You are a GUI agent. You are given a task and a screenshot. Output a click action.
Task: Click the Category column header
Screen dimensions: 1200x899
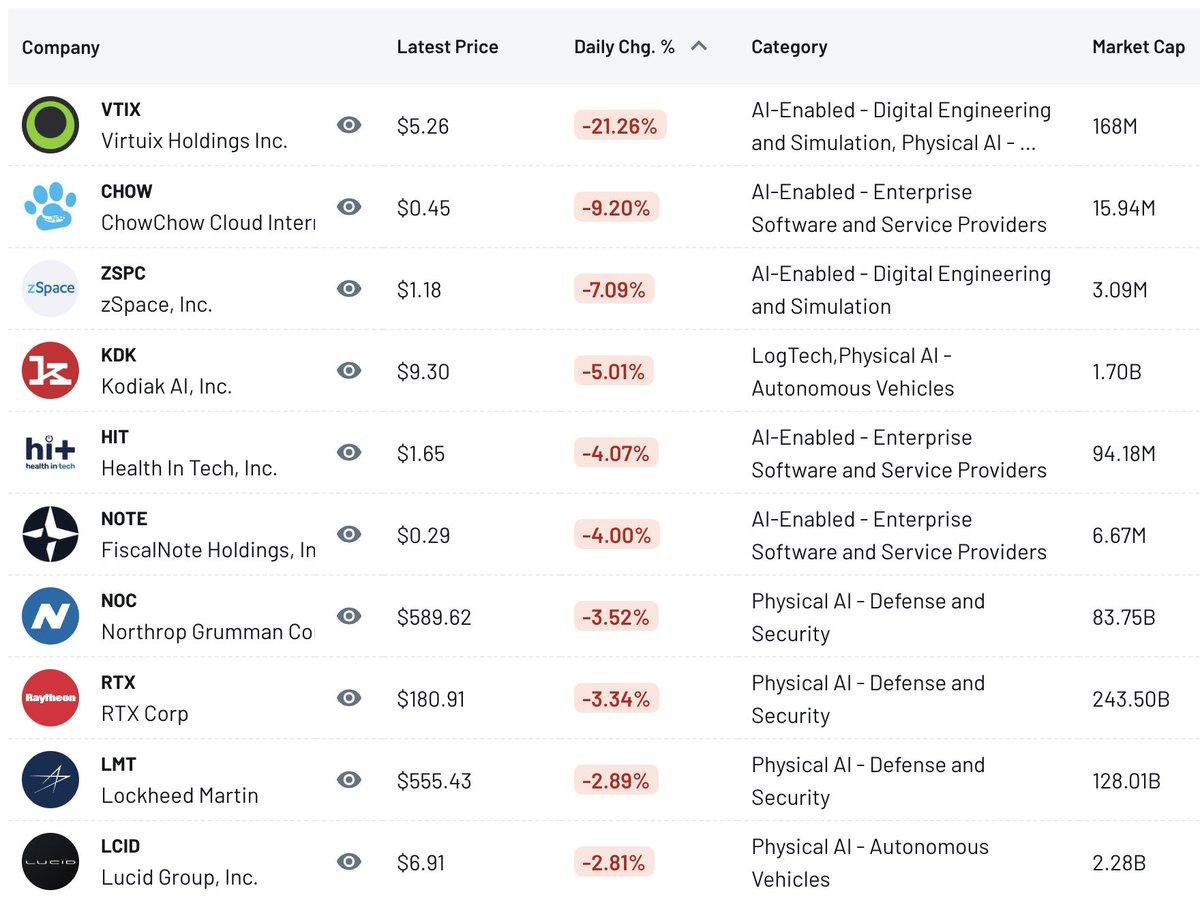click(x=789, y=46)
